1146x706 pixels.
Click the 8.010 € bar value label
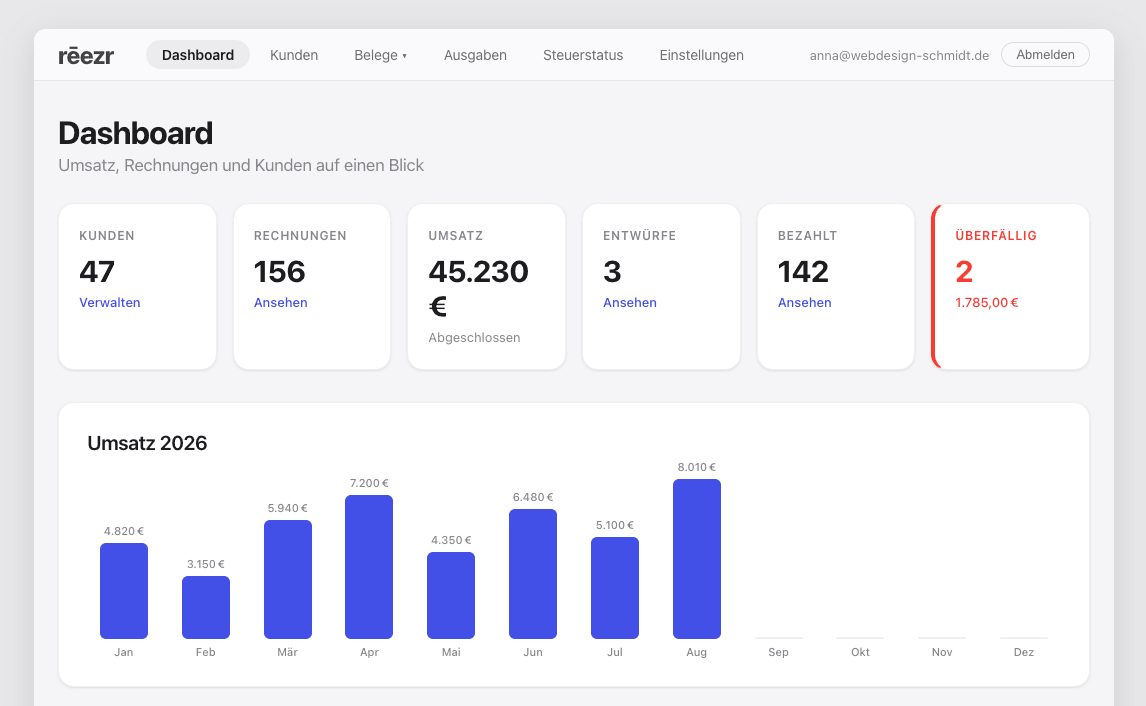pyautogui.click(x=697, y=467)
